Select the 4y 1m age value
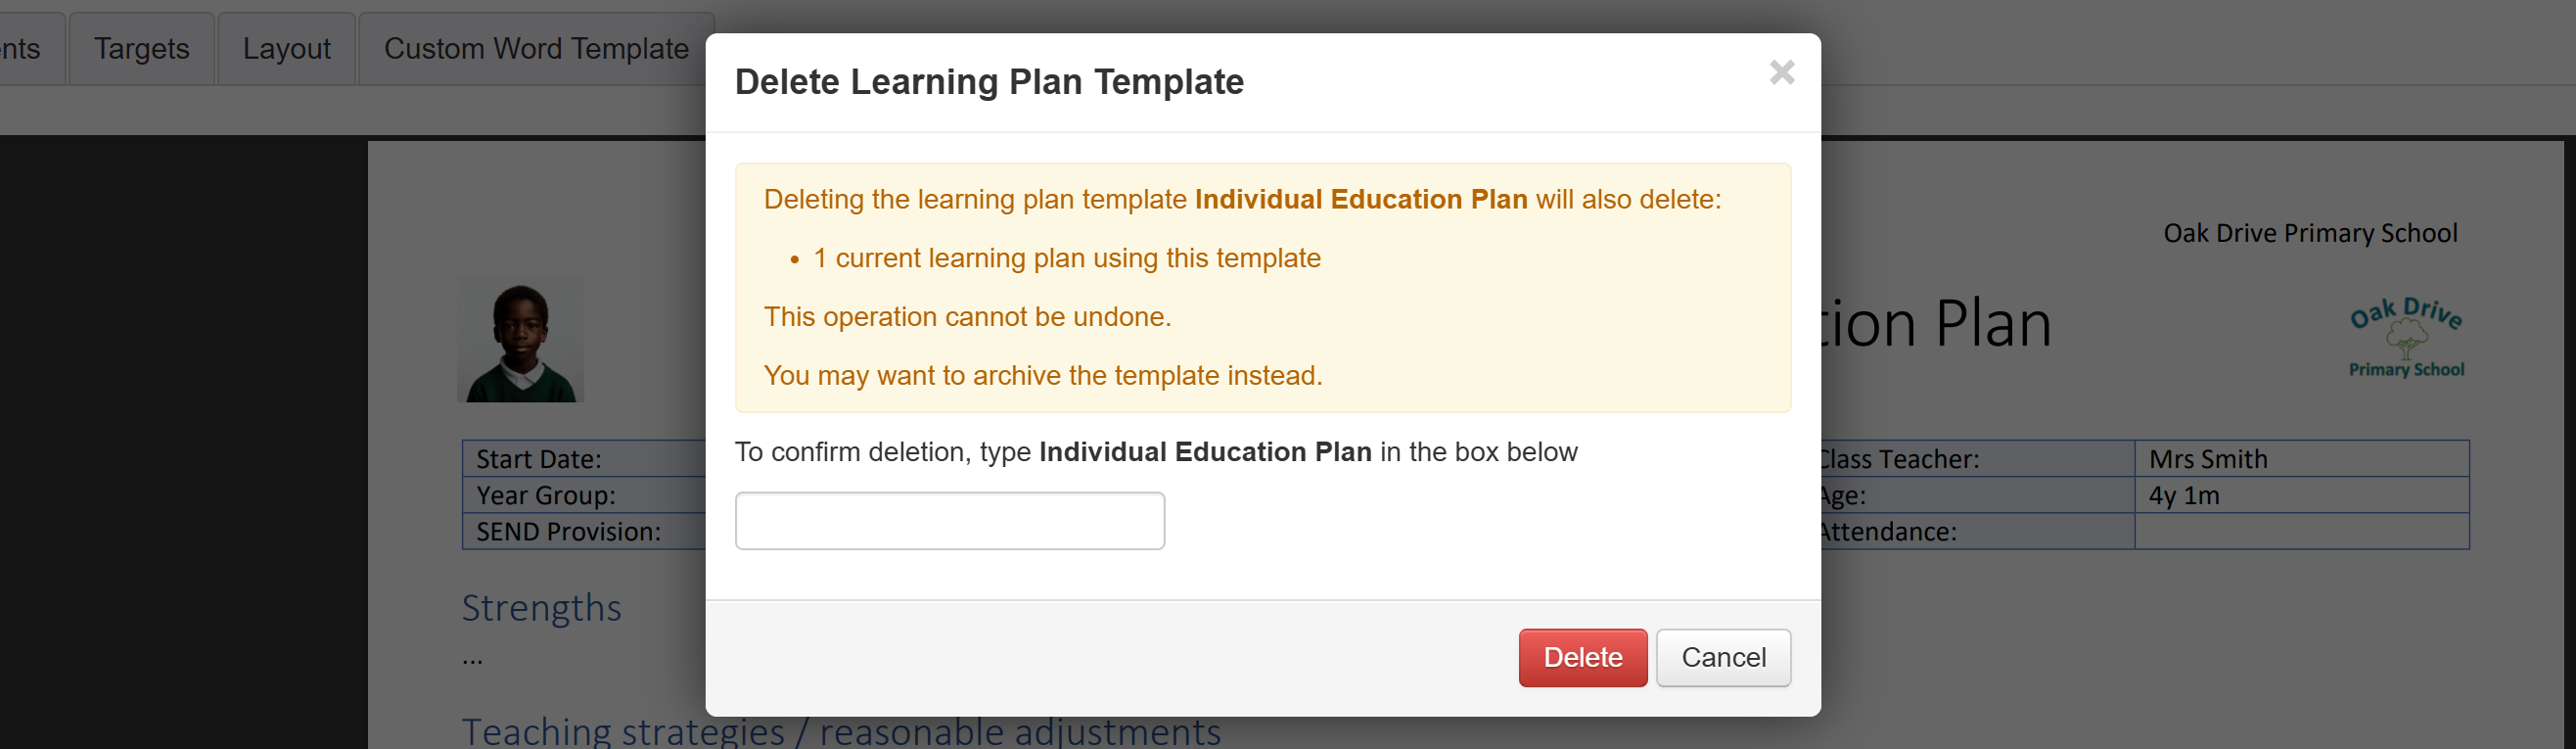 pyautogui.click(x=2184, y=495)
